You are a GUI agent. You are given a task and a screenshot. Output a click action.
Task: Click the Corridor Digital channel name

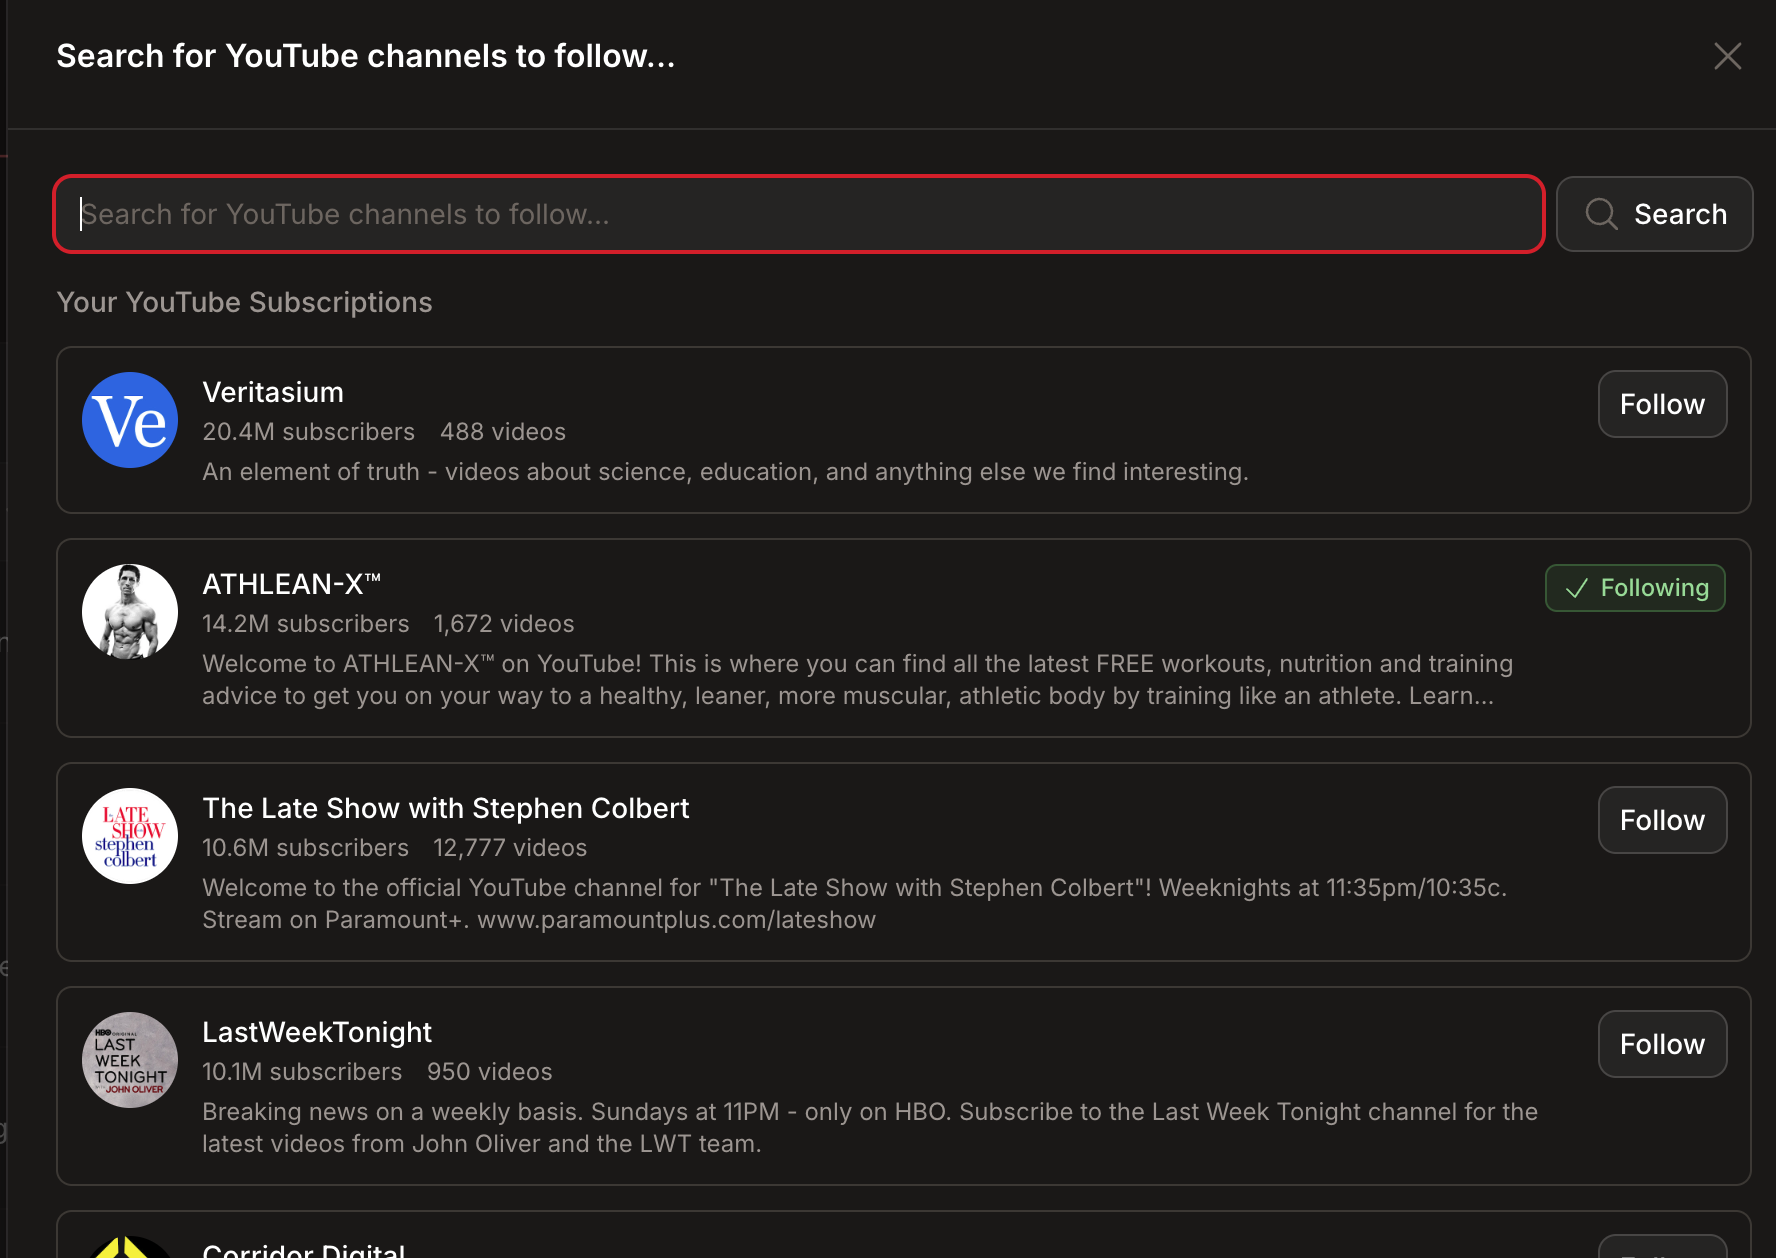304,1250
